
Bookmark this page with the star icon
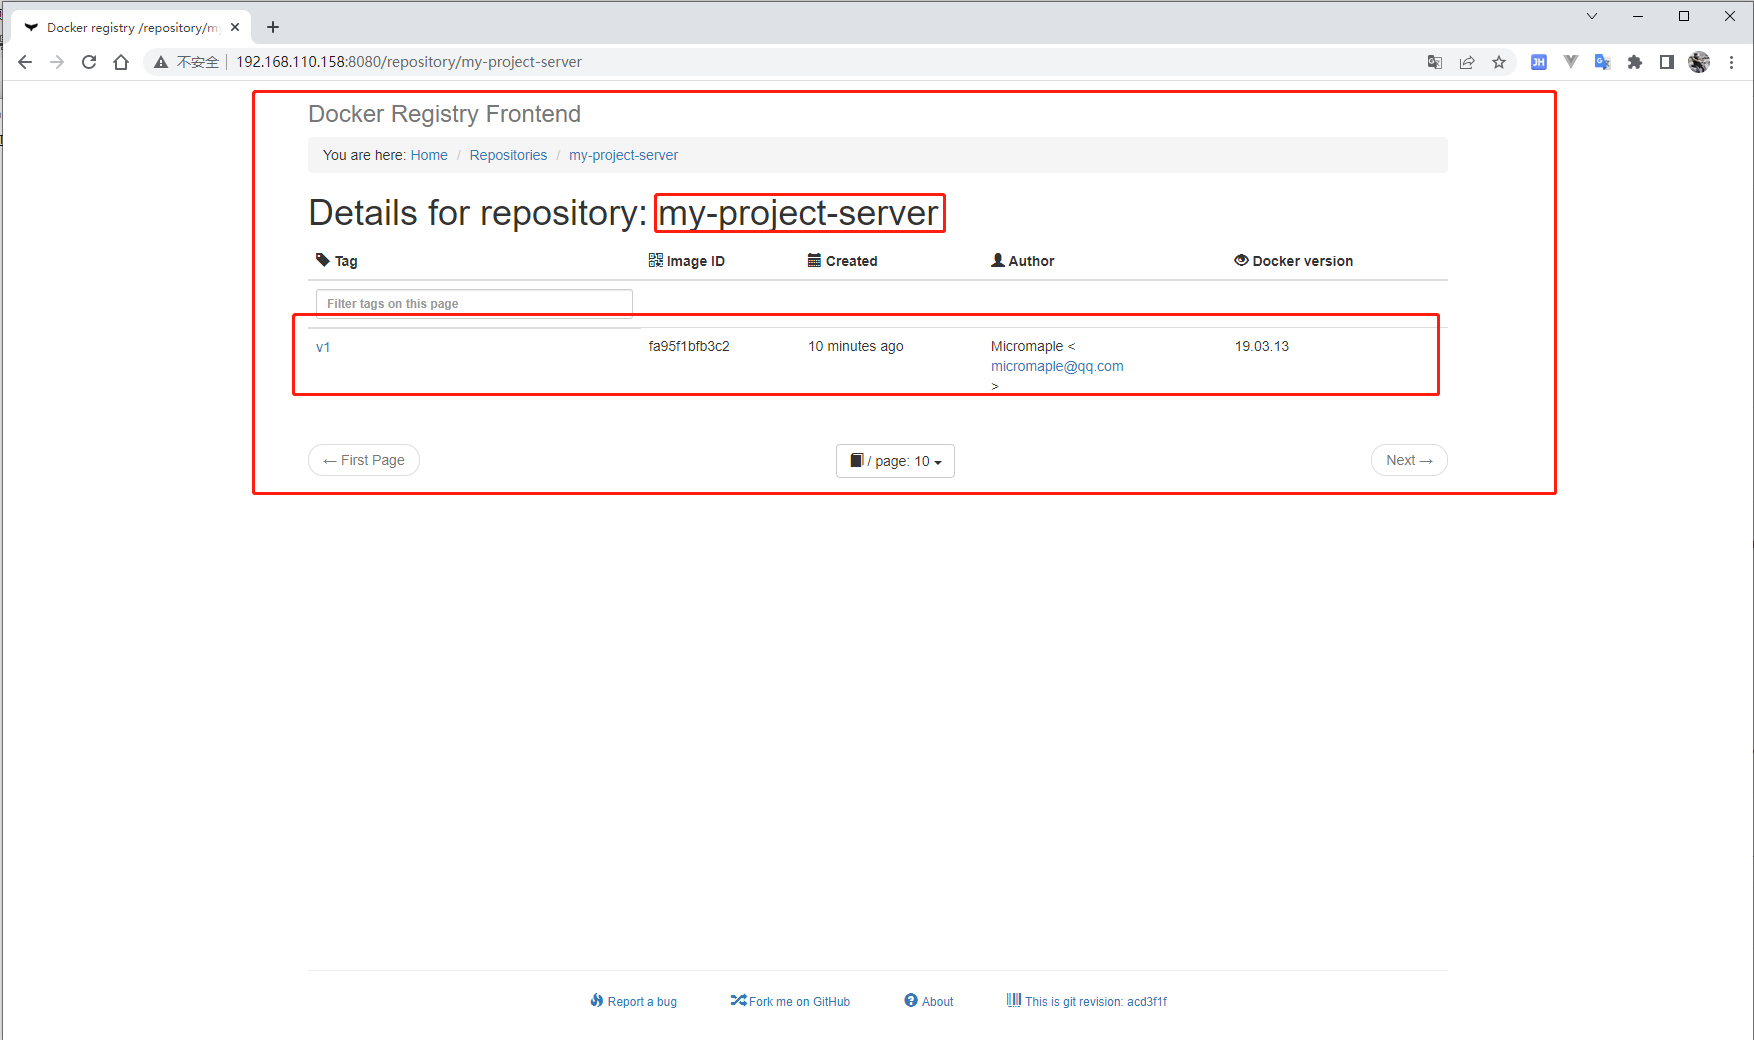[x=1499, y=62]
